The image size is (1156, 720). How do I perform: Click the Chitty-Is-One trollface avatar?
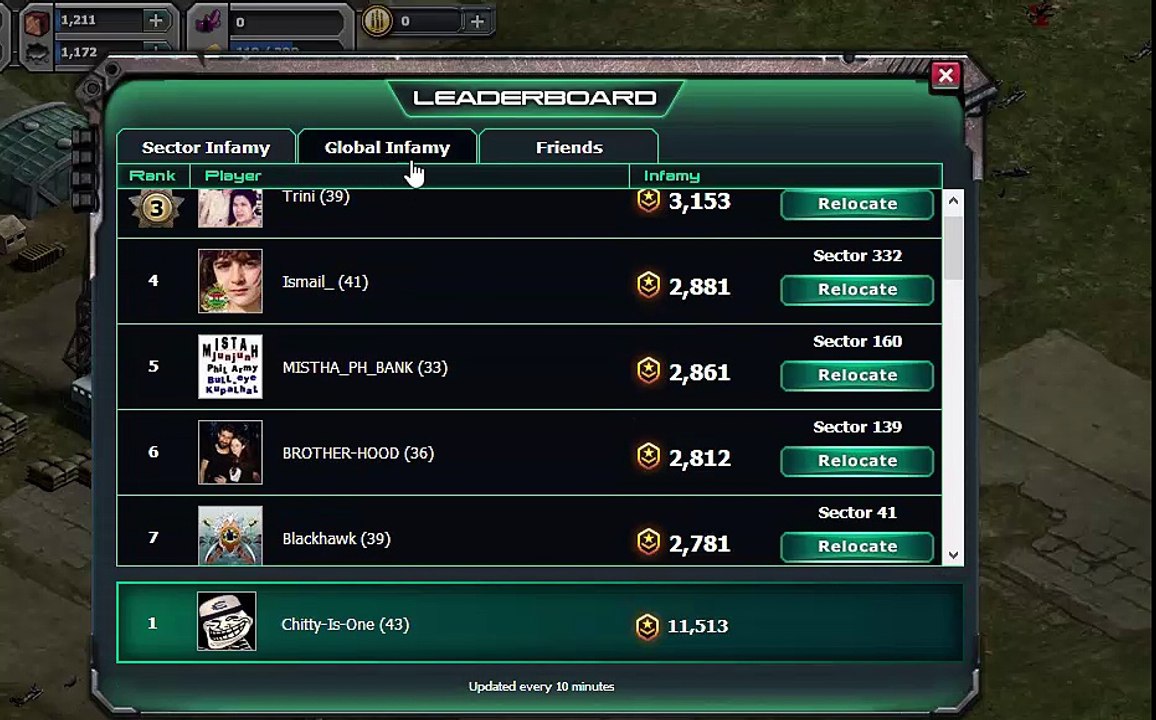point(227,621)
